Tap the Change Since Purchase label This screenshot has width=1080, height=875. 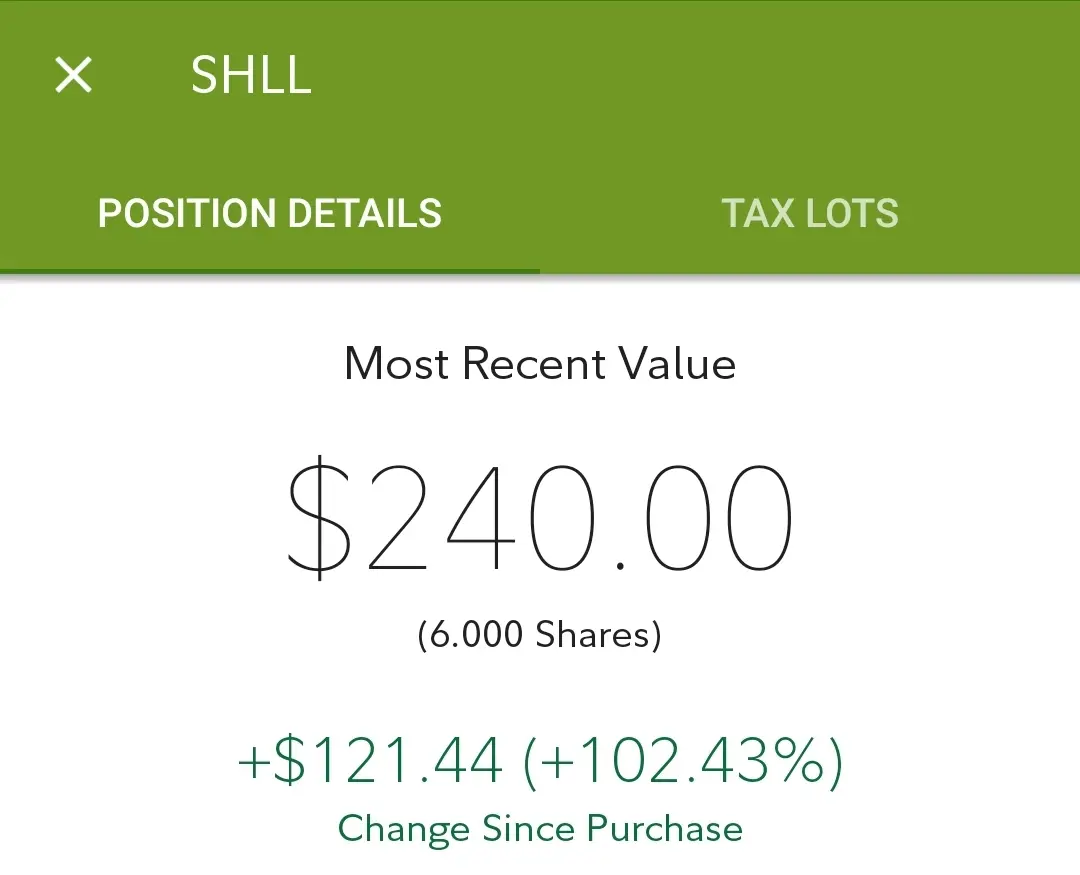click(x=540, y=828)
